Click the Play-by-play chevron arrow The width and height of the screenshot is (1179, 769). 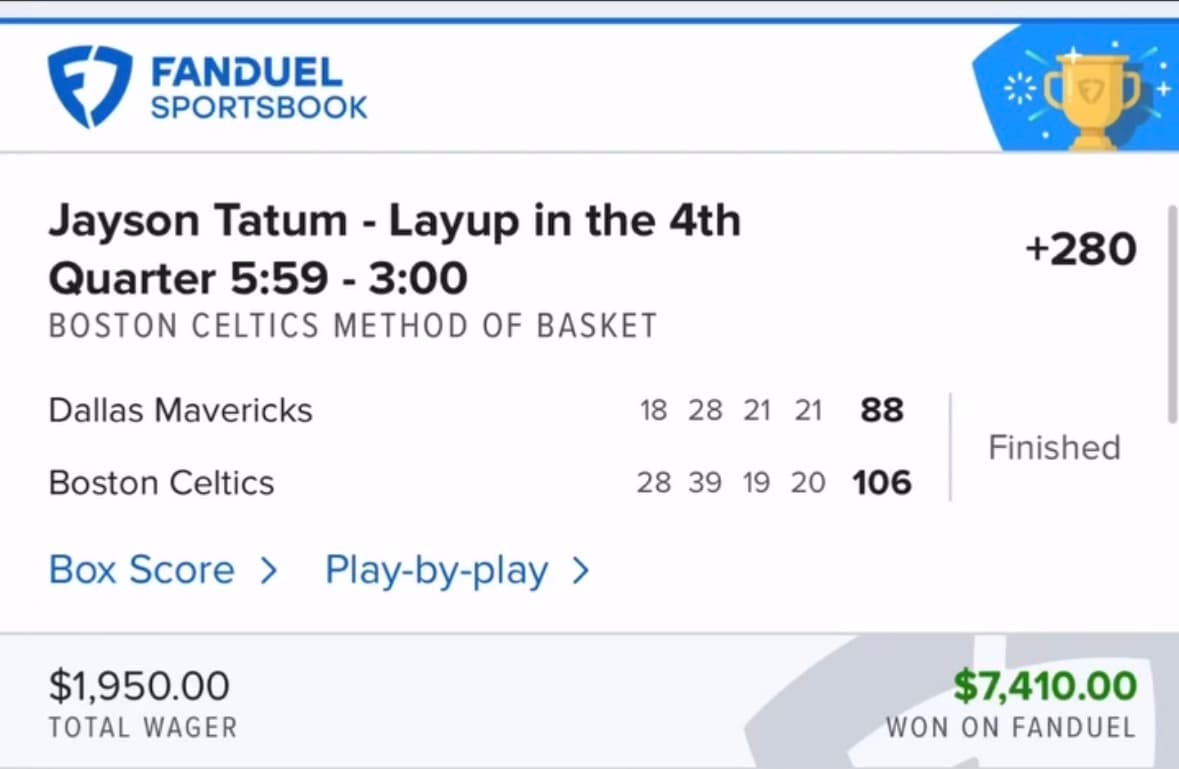click(x=581, y=570)
